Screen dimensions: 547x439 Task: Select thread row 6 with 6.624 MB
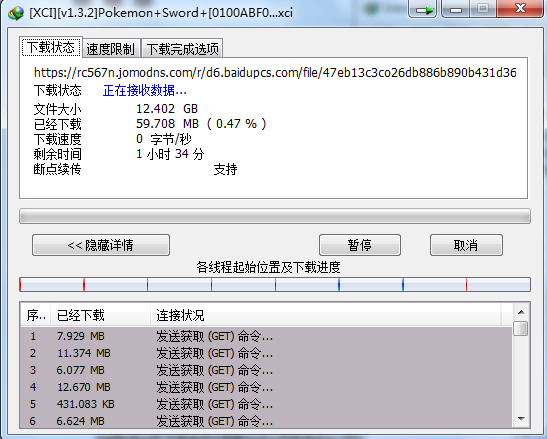pos(267,421)
